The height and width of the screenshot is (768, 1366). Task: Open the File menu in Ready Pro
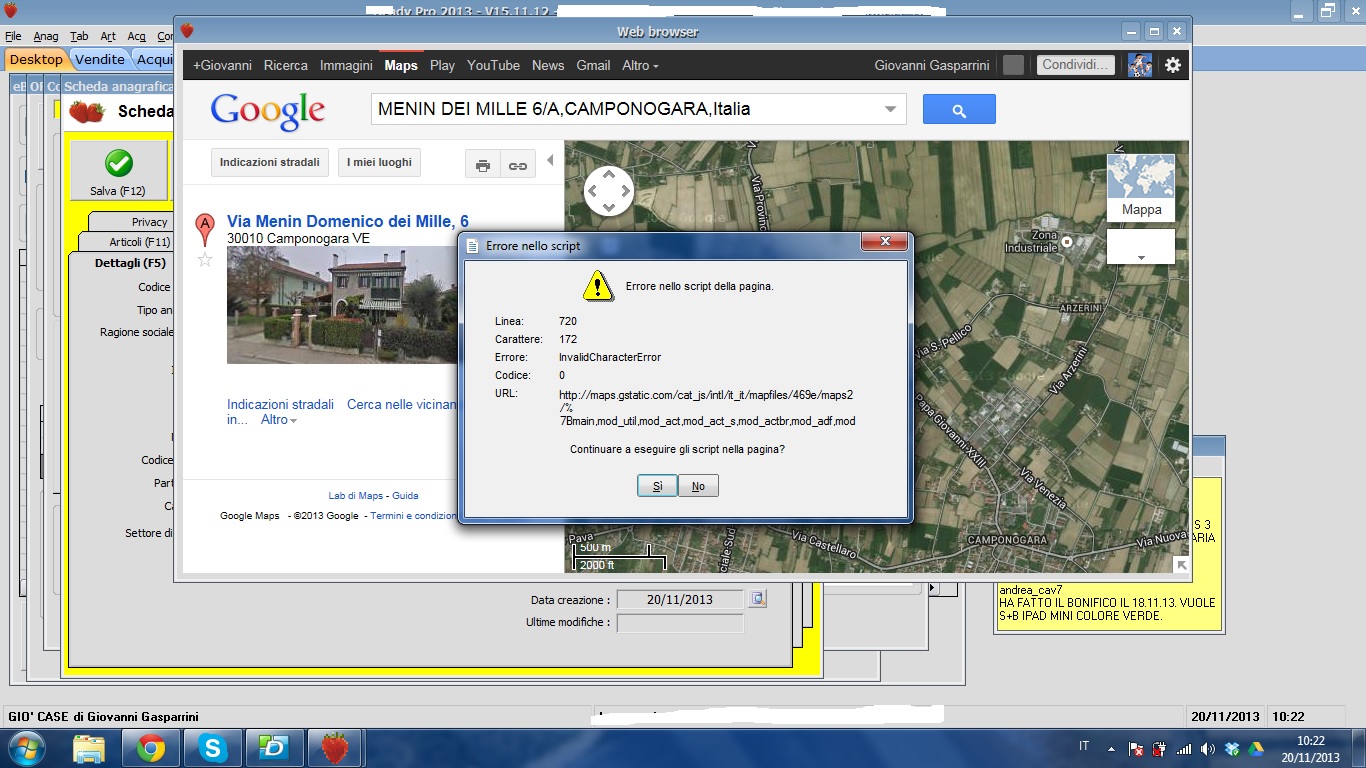point(13,36)
